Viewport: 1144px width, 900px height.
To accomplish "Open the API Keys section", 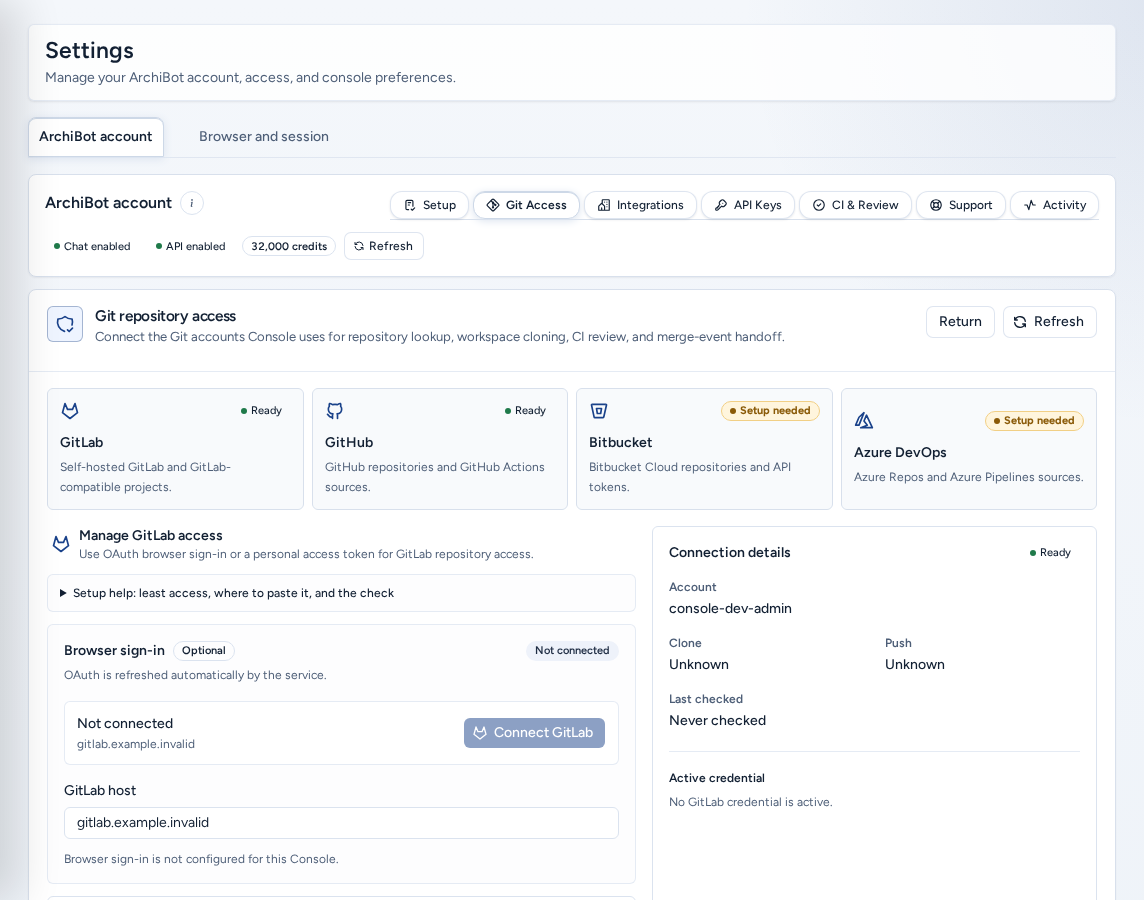I will (748, 205).
